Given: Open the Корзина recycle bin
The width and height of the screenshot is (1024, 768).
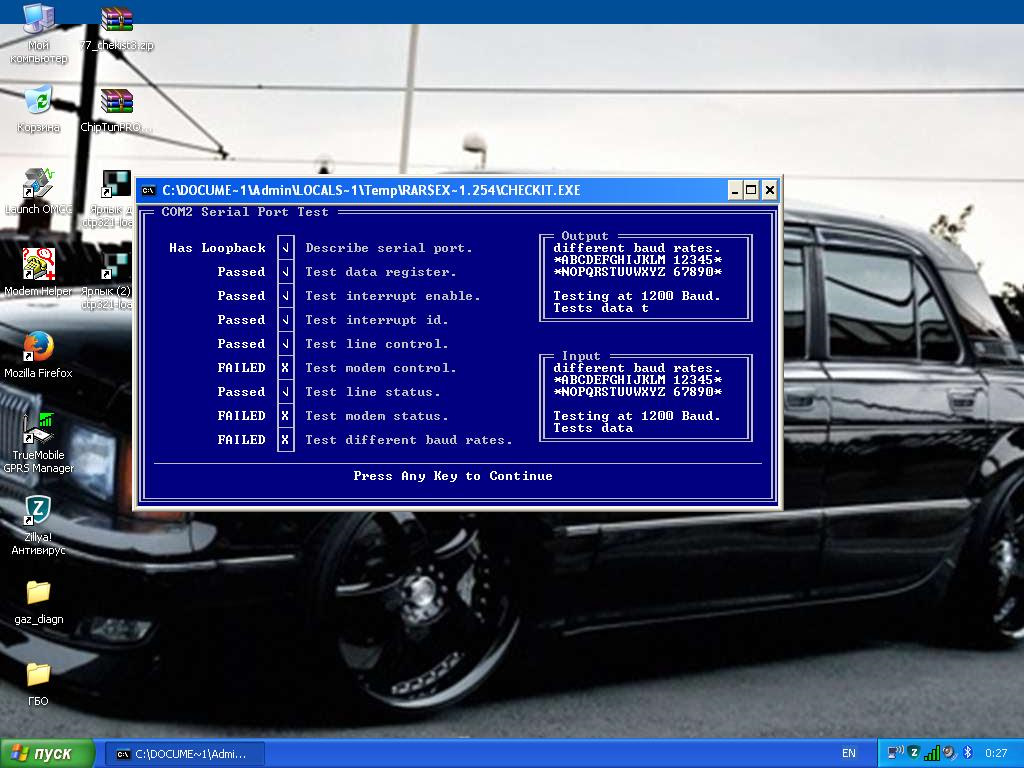Looking at the screenshot, I should pos(38,100).
